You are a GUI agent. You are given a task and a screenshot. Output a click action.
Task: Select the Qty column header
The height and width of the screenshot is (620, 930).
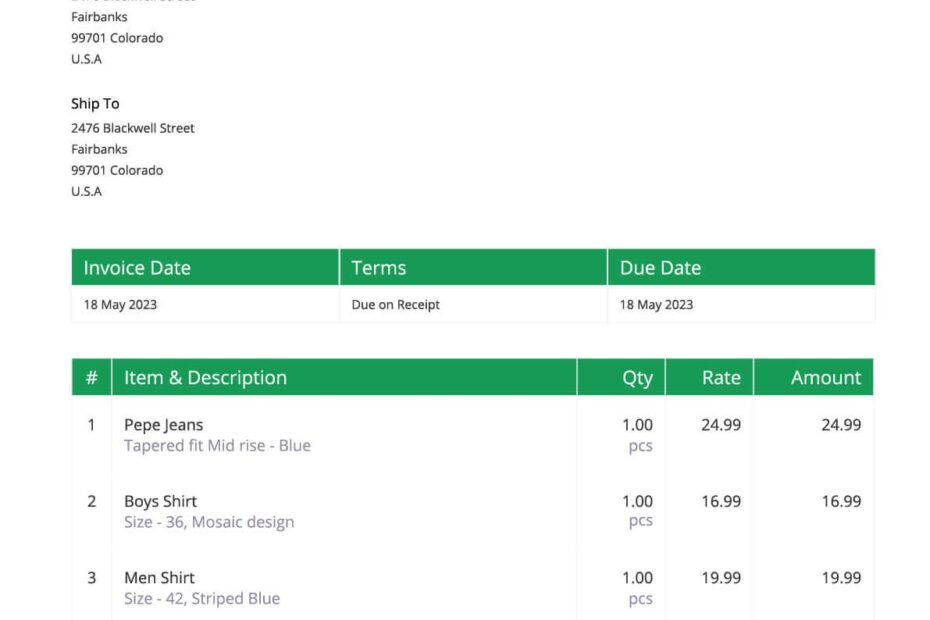(x=640, y=377)
